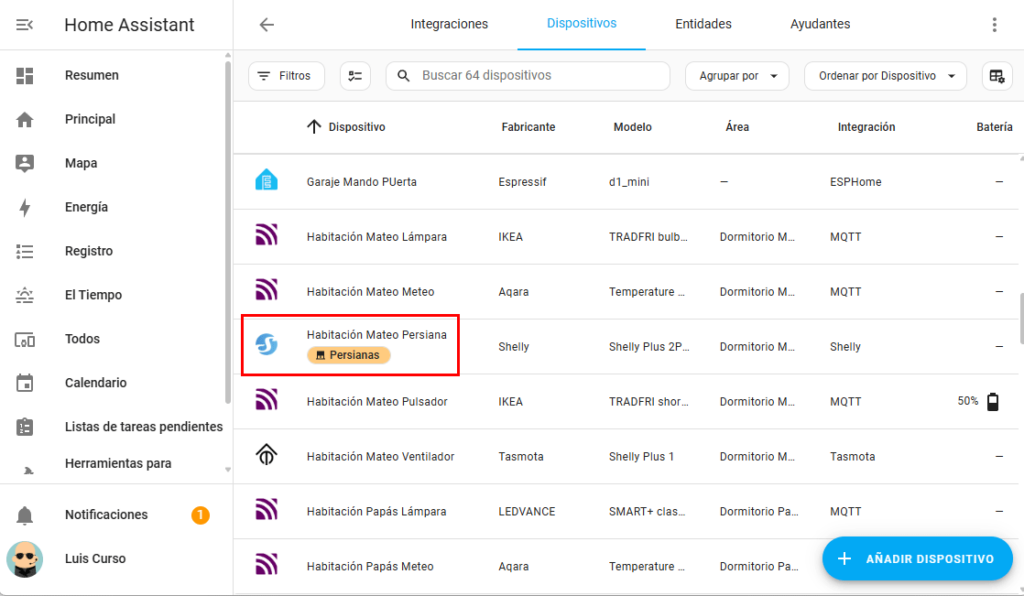Click the Persianas label chip

(x=348, y=355)
